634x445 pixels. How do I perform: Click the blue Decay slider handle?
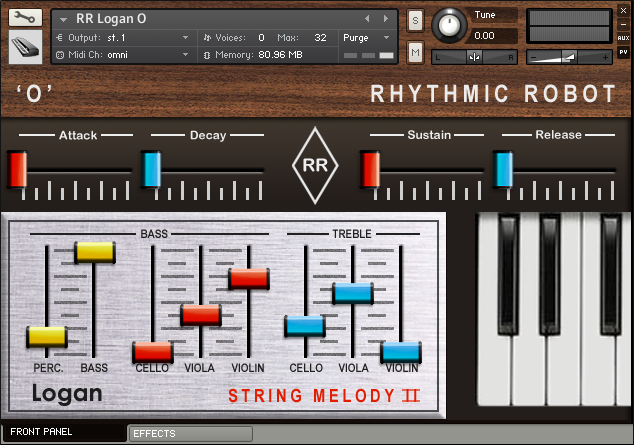tap(151, 169)
